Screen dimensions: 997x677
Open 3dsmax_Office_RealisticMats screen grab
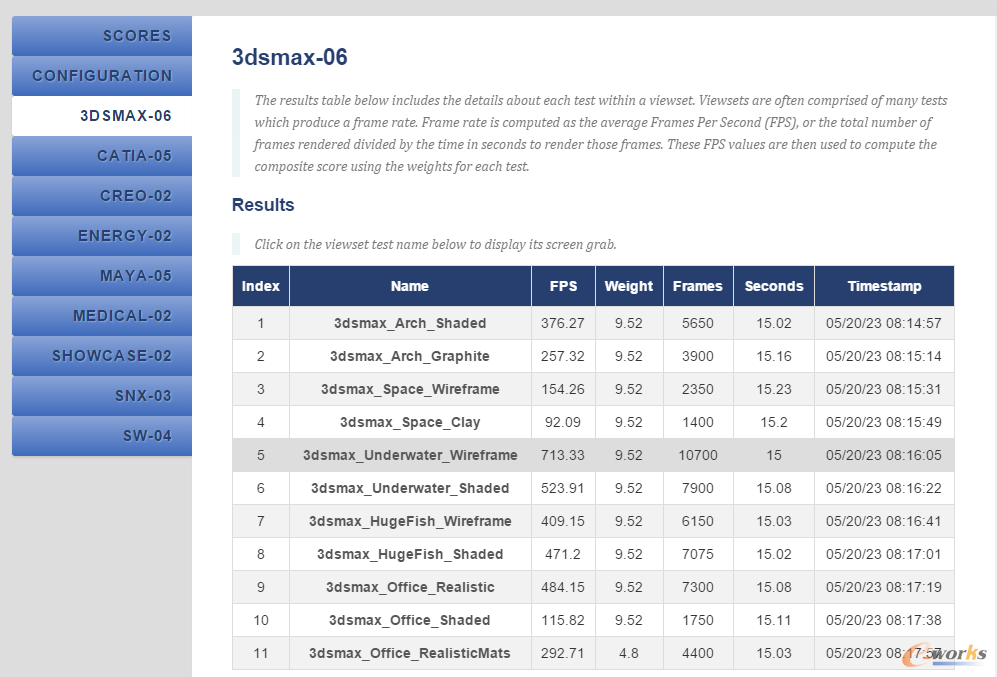pyautogui.click(x=410, y=653)
